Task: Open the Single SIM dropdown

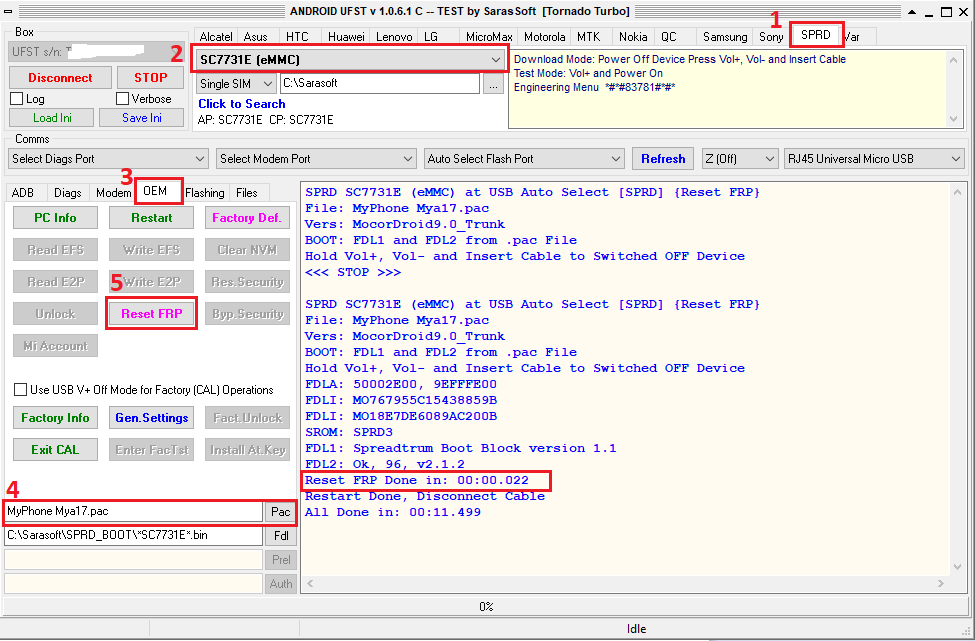Action: point(236,83)
